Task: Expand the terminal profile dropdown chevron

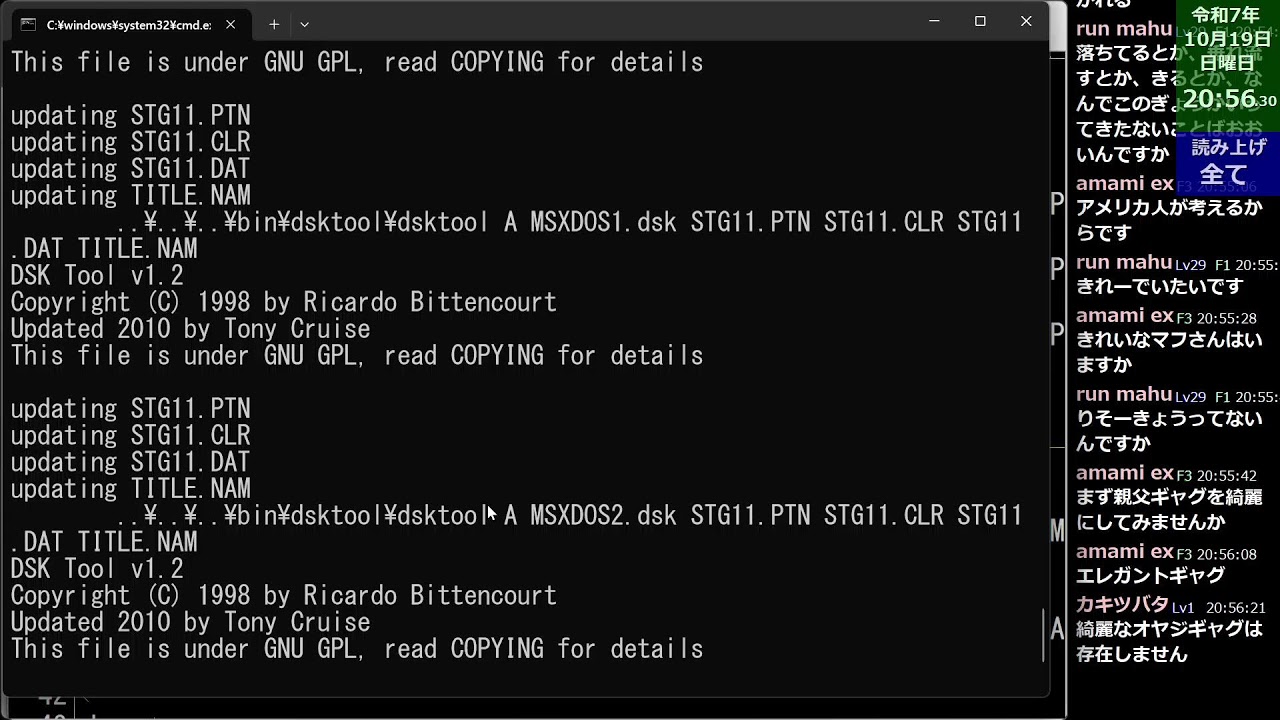Action: click(304, 23)
